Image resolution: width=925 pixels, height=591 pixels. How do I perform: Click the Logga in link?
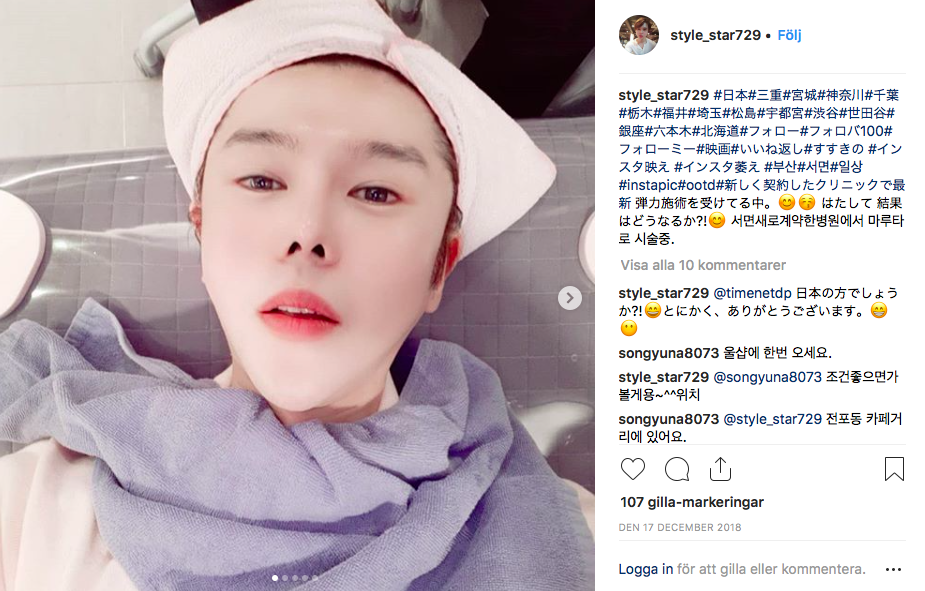[645, 569]
